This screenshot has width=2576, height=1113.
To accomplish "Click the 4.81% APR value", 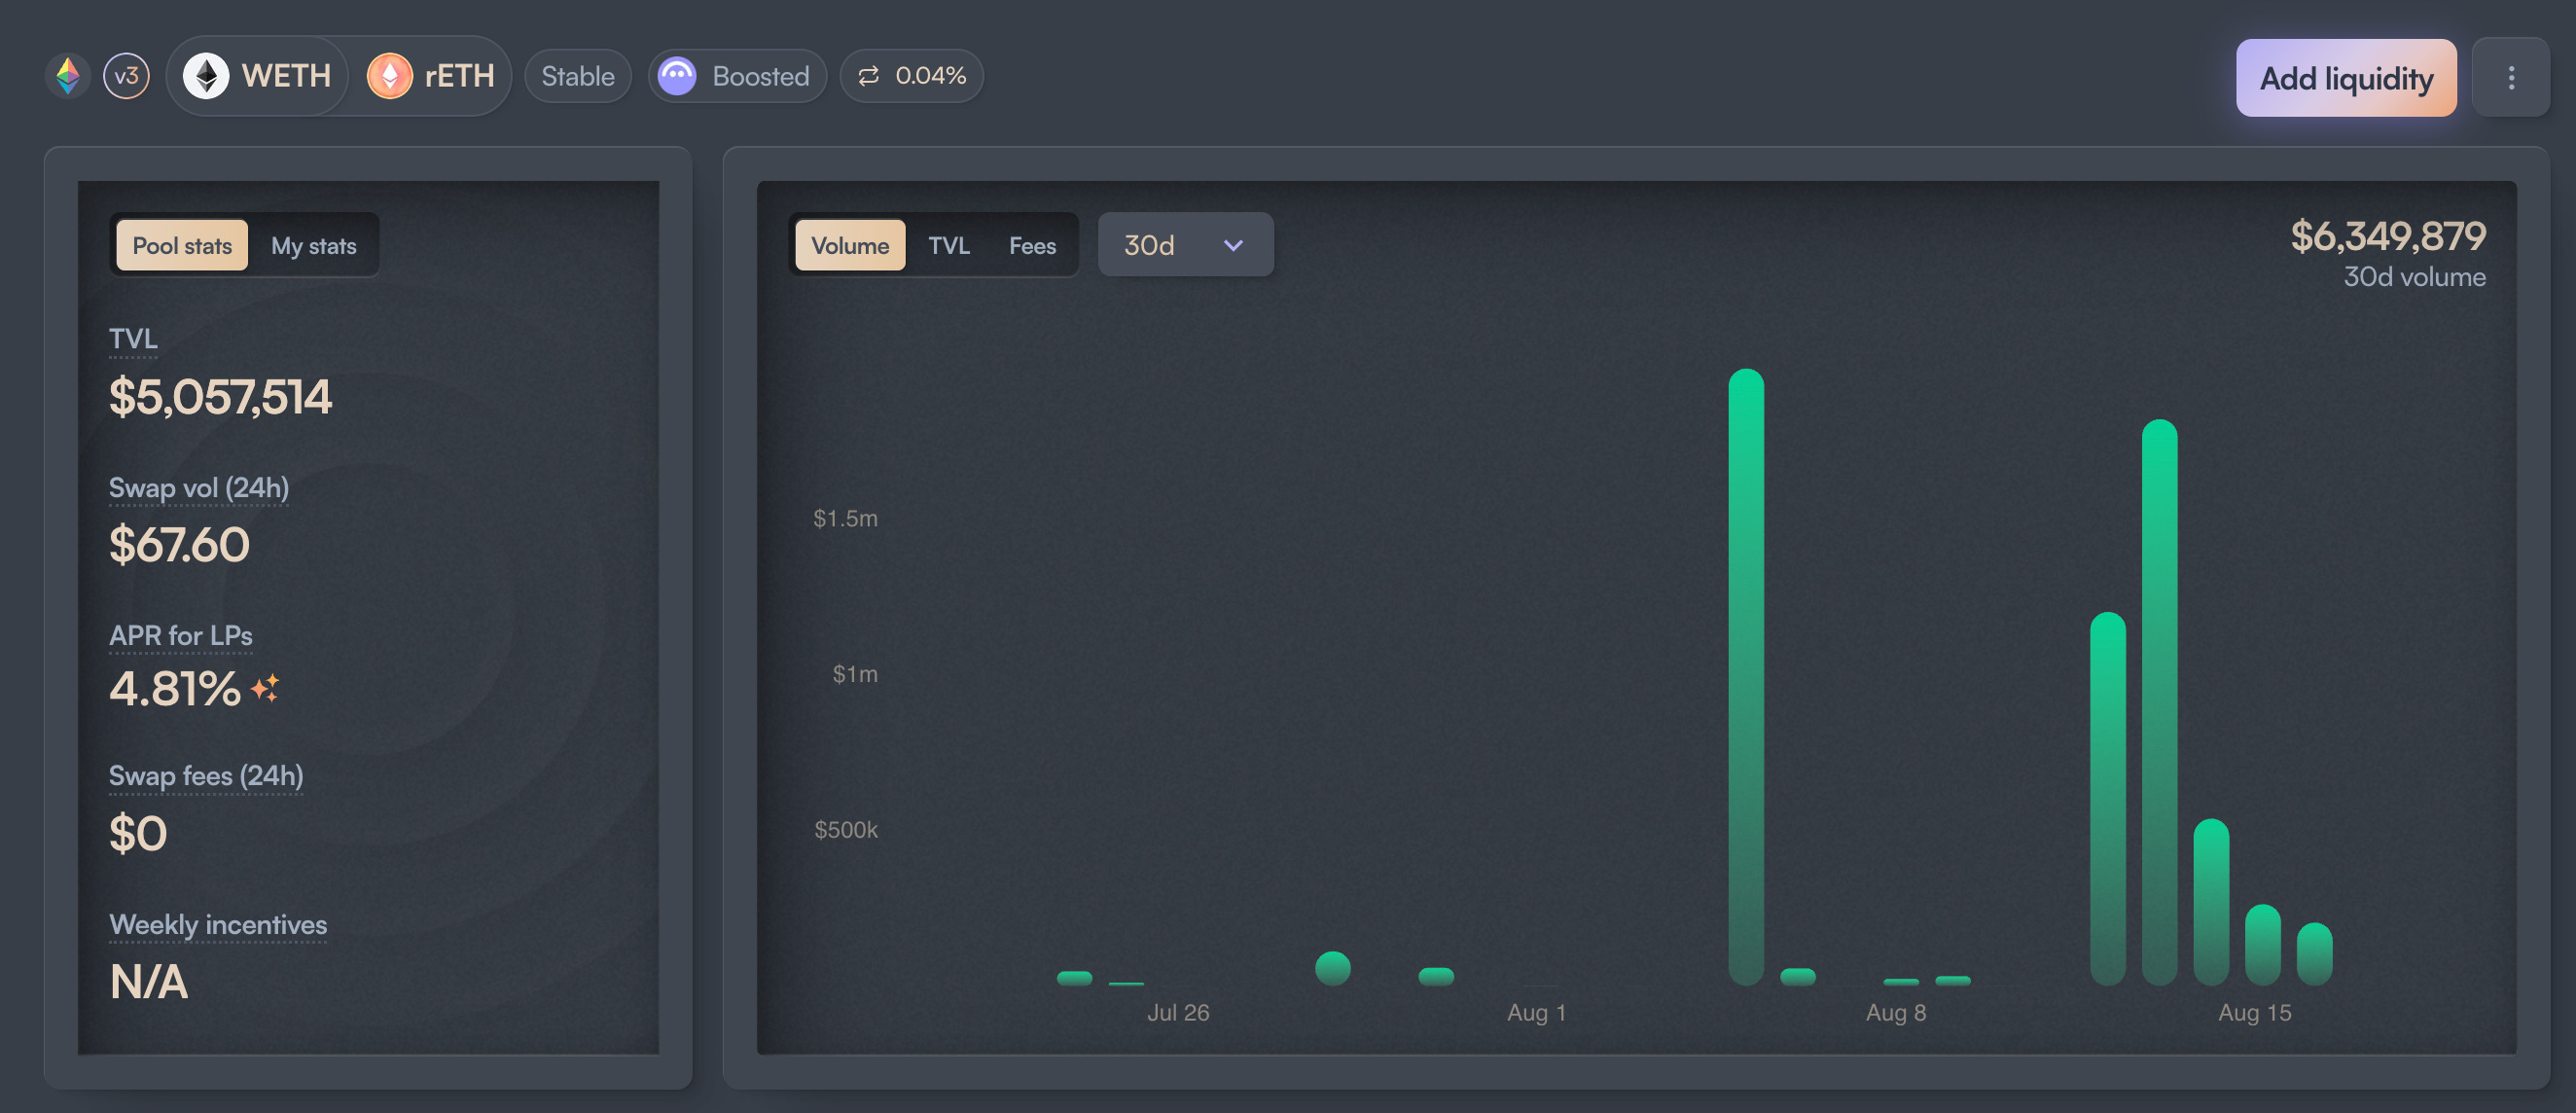I will click(175, 688).
